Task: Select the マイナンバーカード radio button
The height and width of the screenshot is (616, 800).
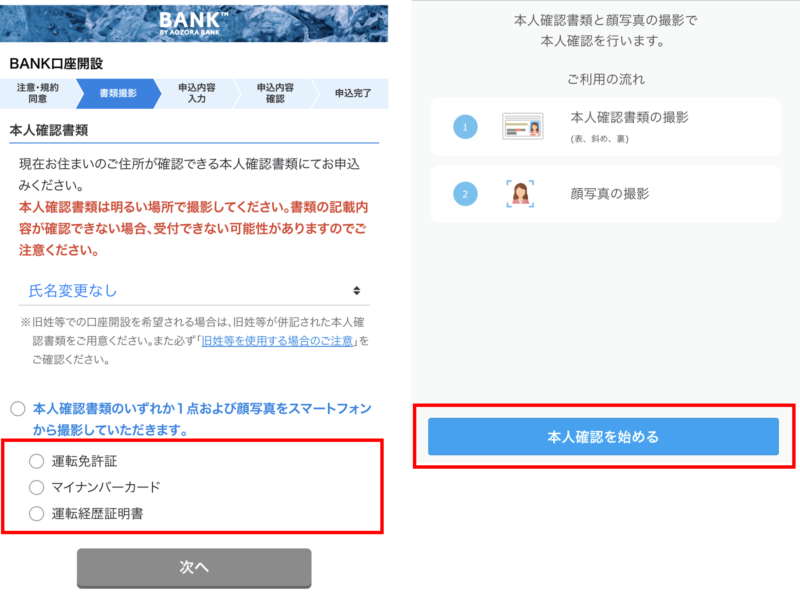Action: tap(36, 487)
